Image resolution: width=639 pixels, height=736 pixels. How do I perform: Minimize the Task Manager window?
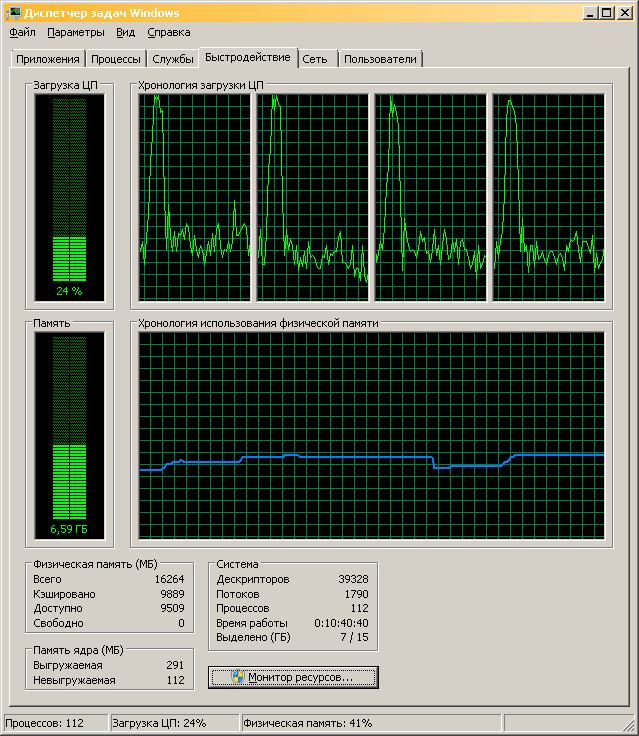pyautogui.click(x=590, y=13)
